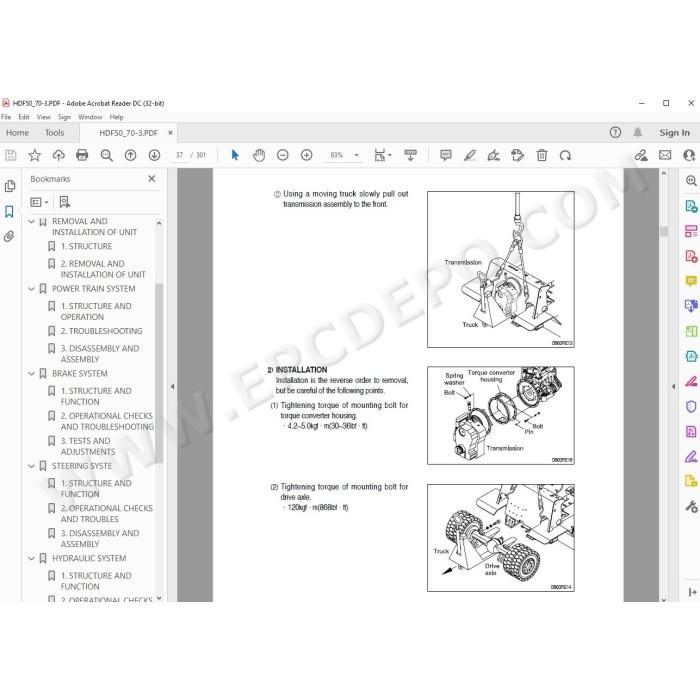Open the Window menu
Screen dimensions: 700x700
click(x=90, y=117)
